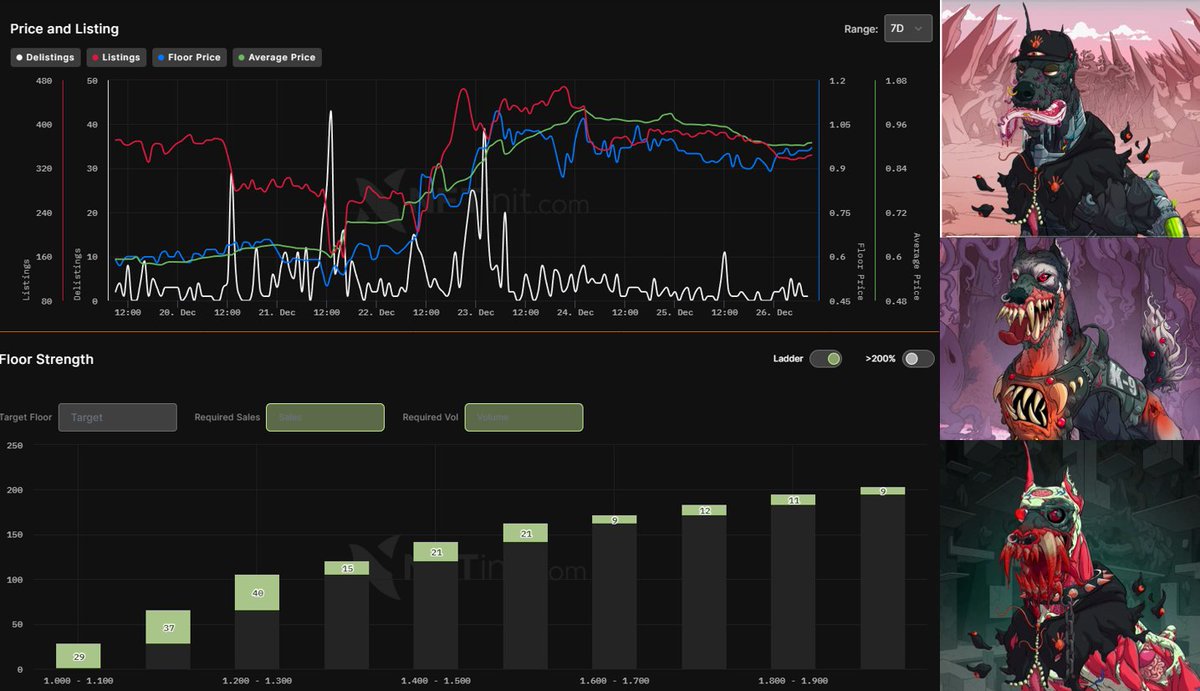Click the bar segment labeled 37

(x=168, y=627)
